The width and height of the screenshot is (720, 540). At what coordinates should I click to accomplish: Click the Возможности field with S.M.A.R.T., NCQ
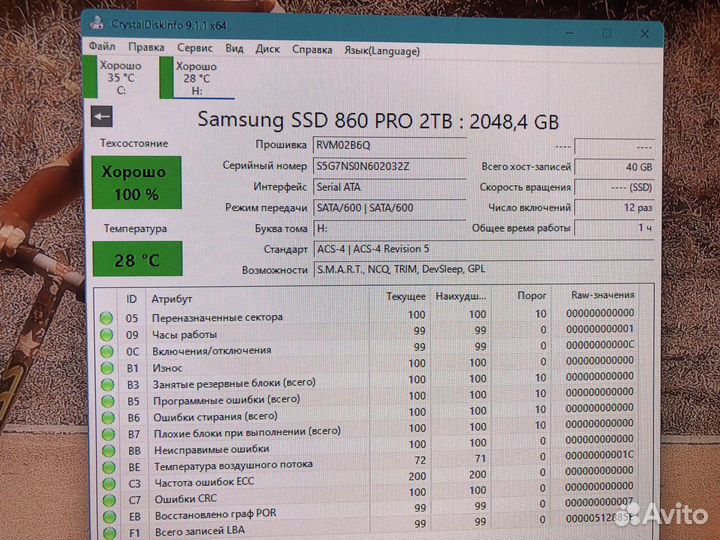(x=484, y=269)
